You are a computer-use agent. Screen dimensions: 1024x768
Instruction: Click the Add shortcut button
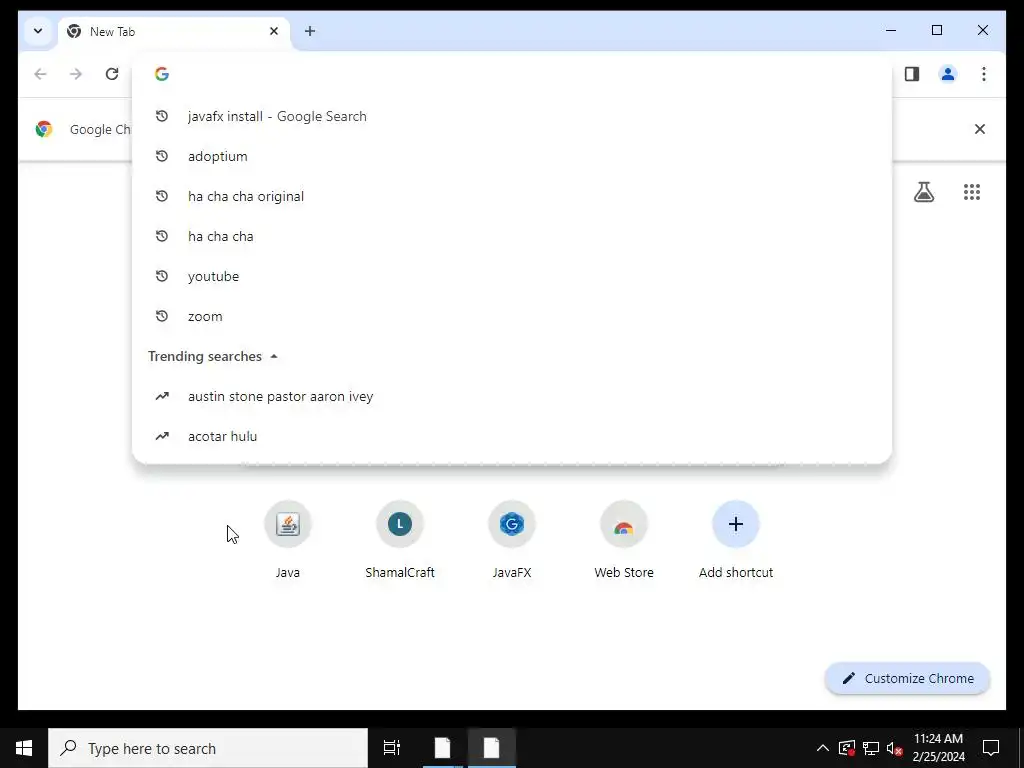tap(736, 540)
